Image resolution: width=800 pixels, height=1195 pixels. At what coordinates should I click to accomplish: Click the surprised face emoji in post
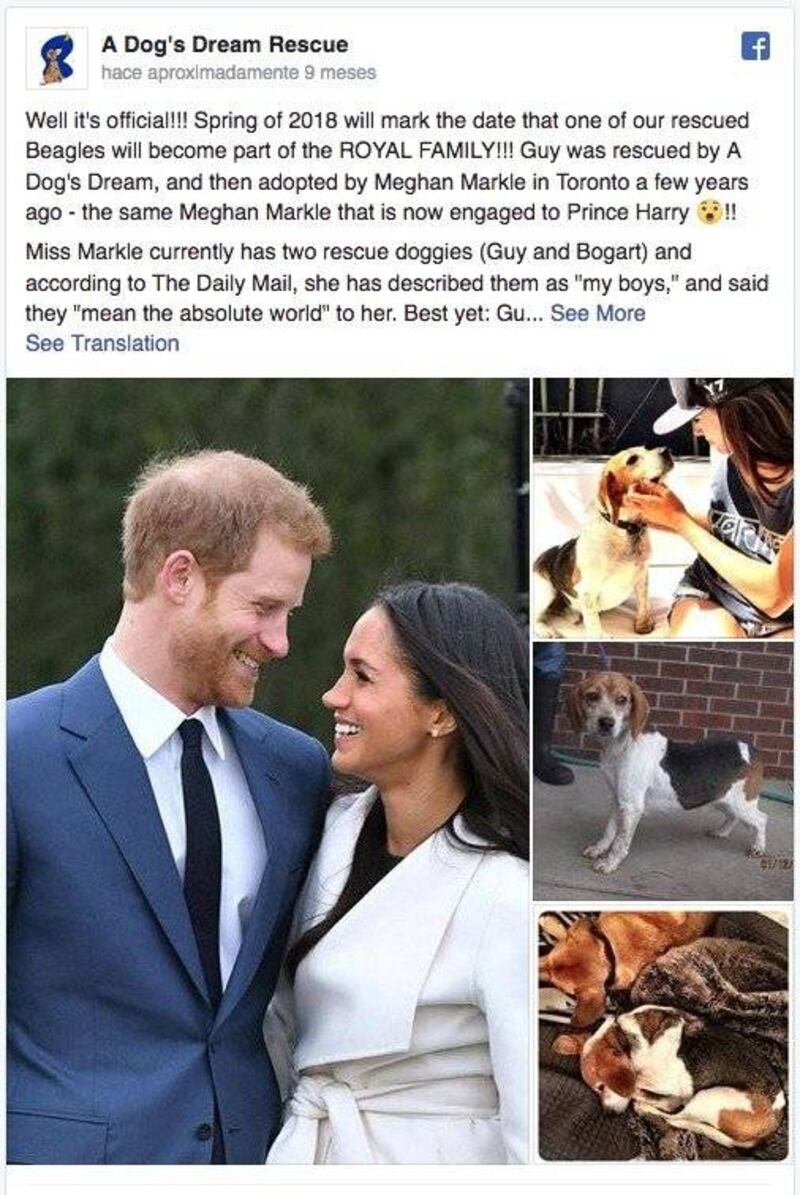[x=709, y=213]
